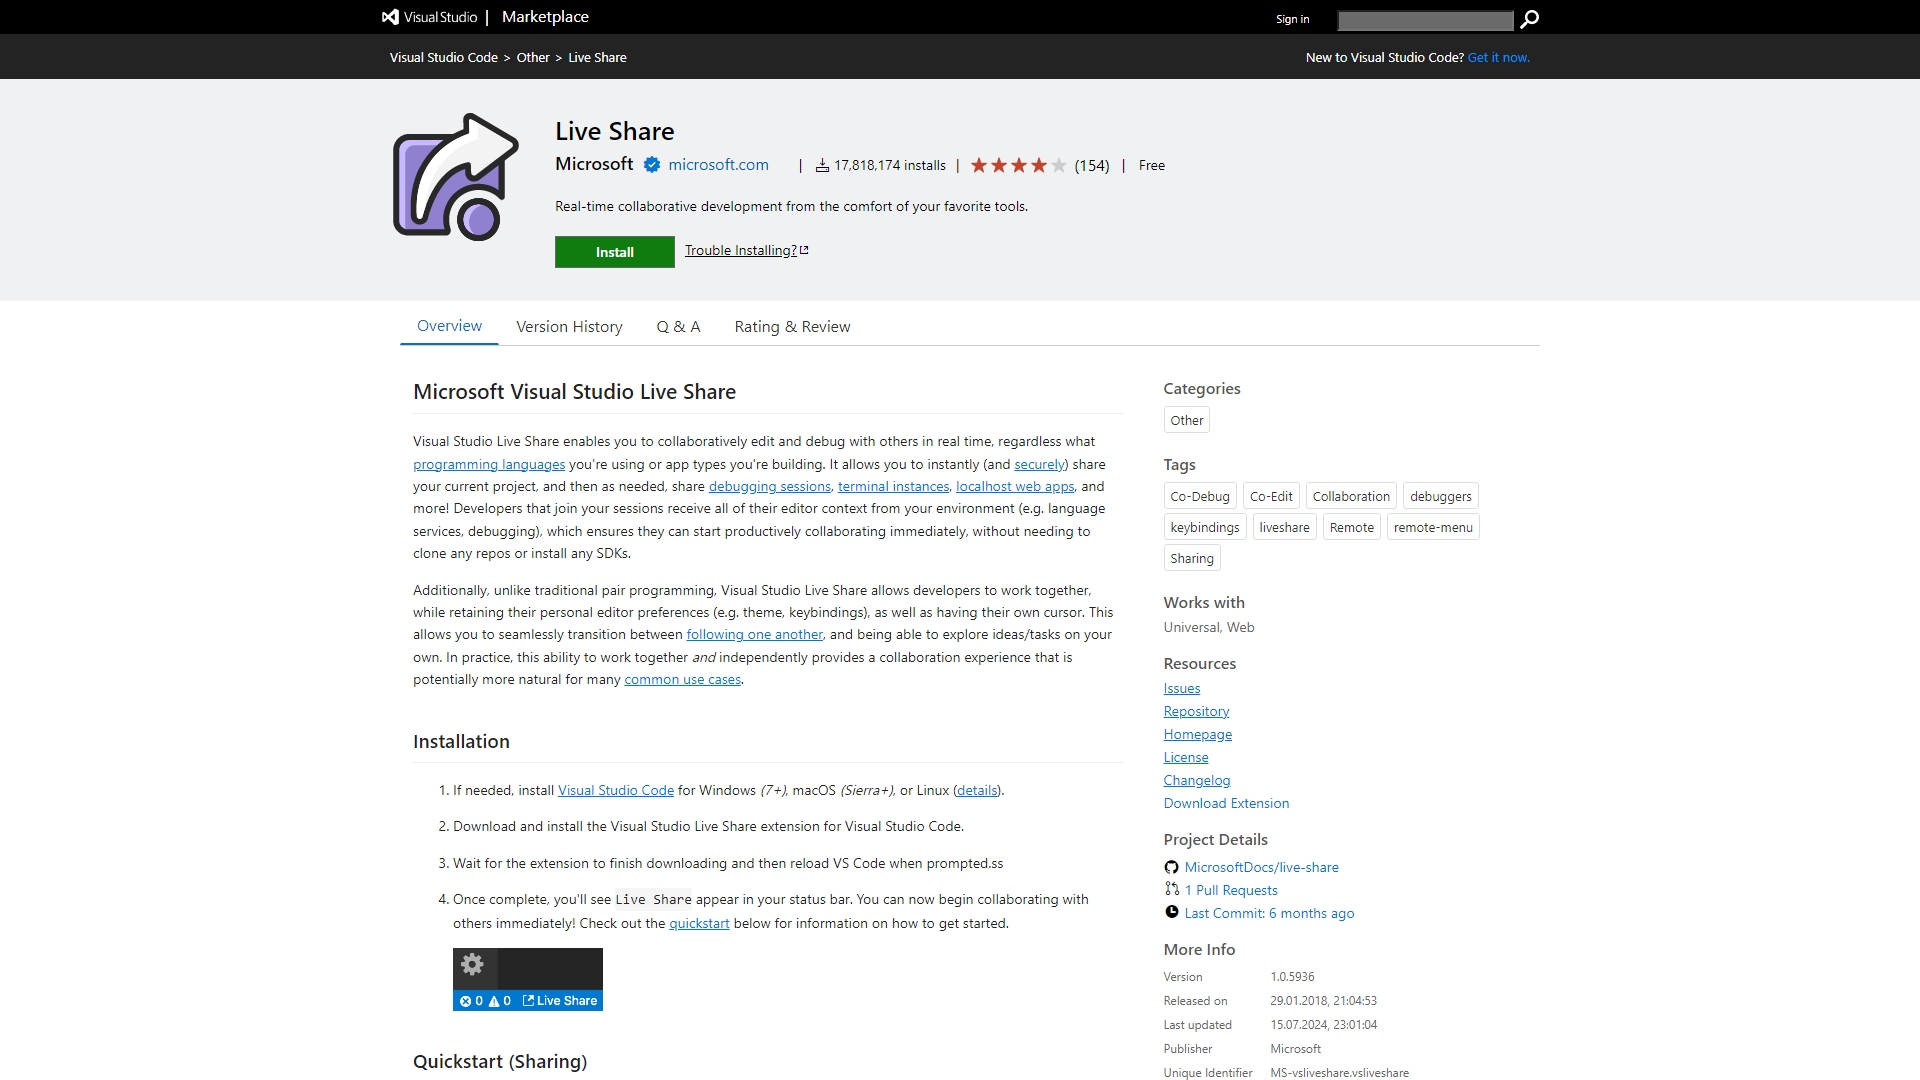Click the Microsoft publisher name
The image size is (1920, 1080).
[594, 164]
